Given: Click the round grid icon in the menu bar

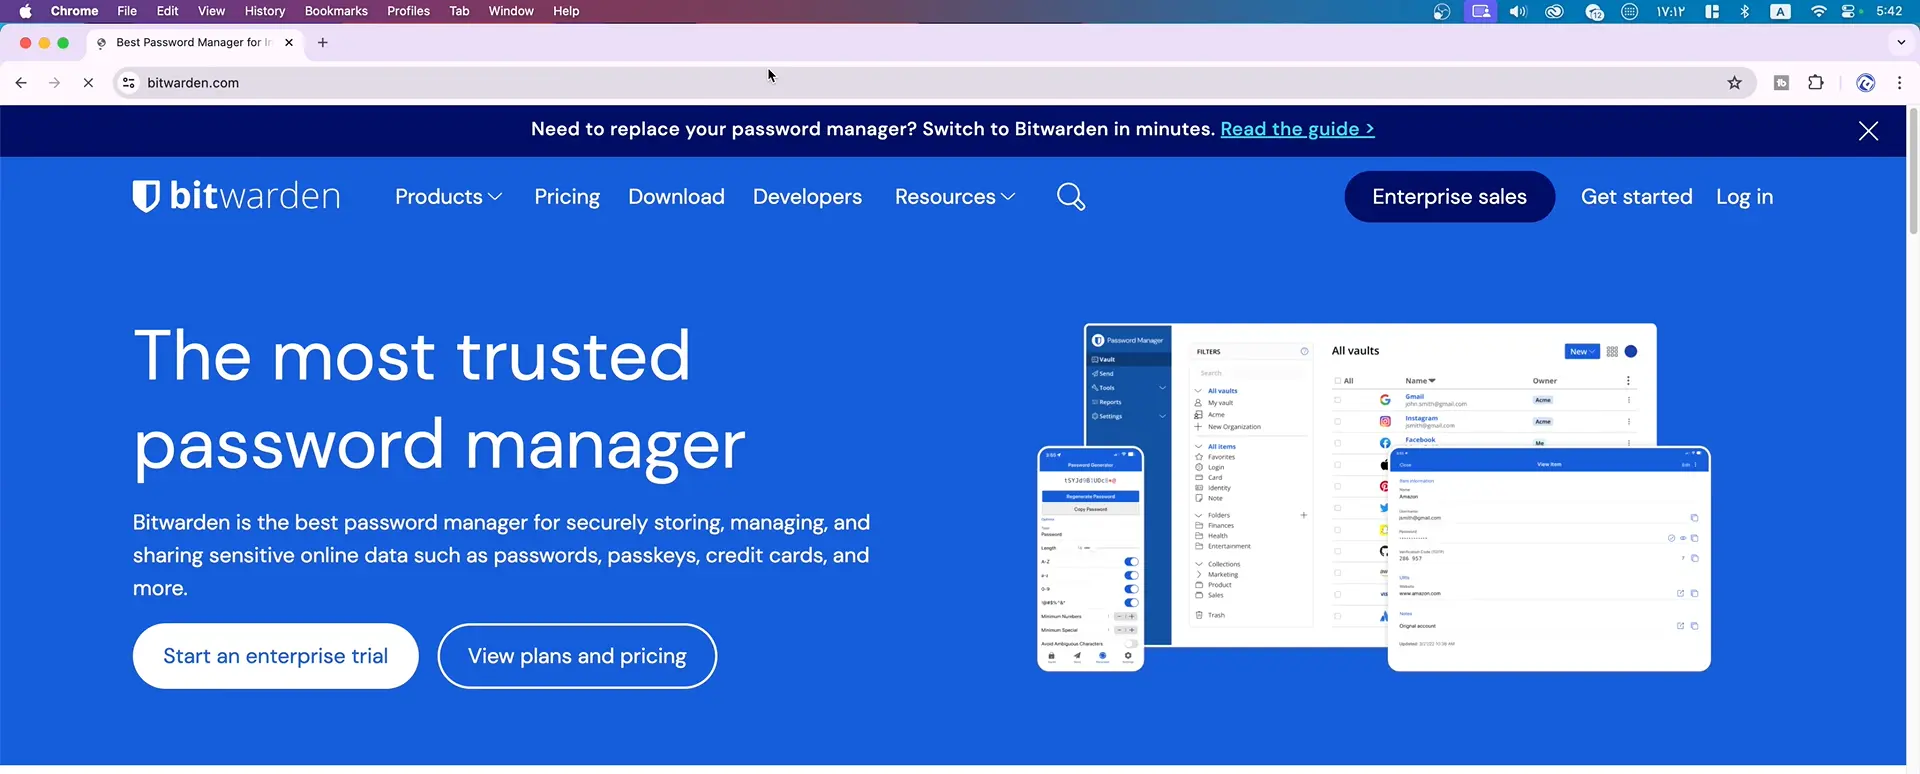Looking at the screenshot, I should point(1629,11).
